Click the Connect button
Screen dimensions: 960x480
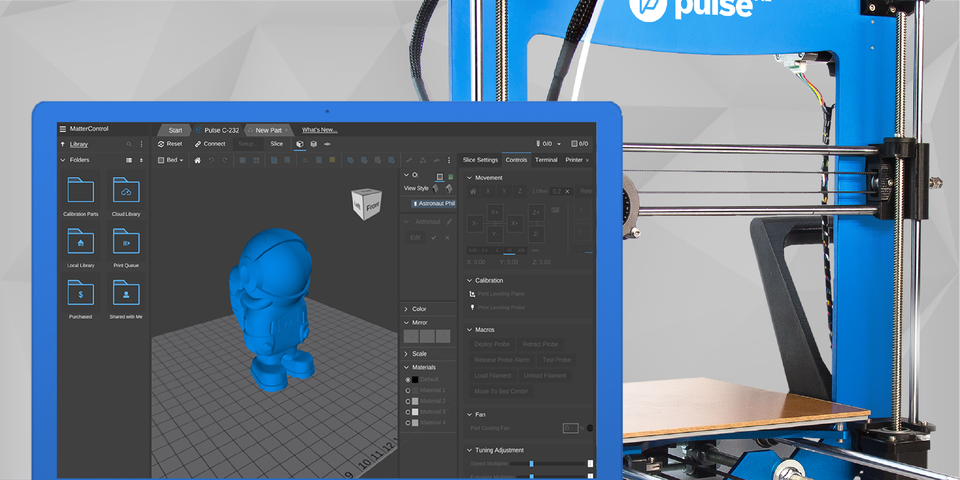[x=210, y=144]
